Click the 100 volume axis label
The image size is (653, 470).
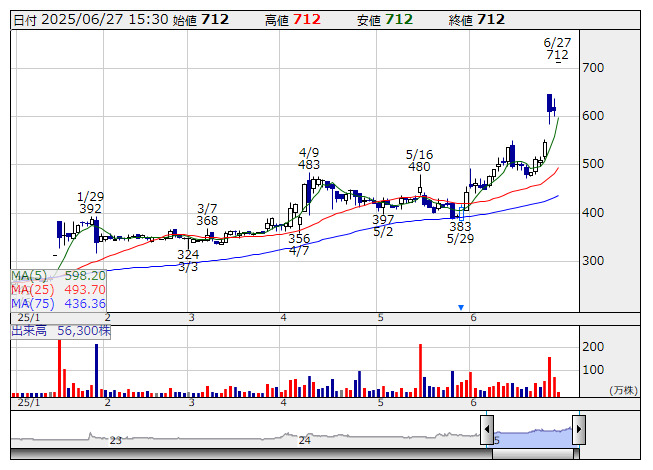pos(593,370)
